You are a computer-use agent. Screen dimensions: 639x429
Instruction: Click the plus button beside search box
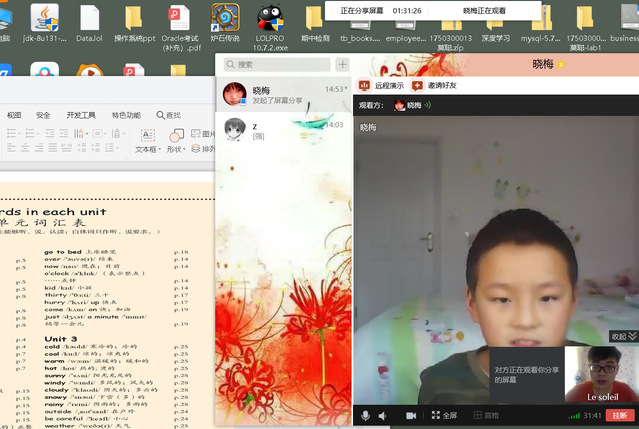343,64
